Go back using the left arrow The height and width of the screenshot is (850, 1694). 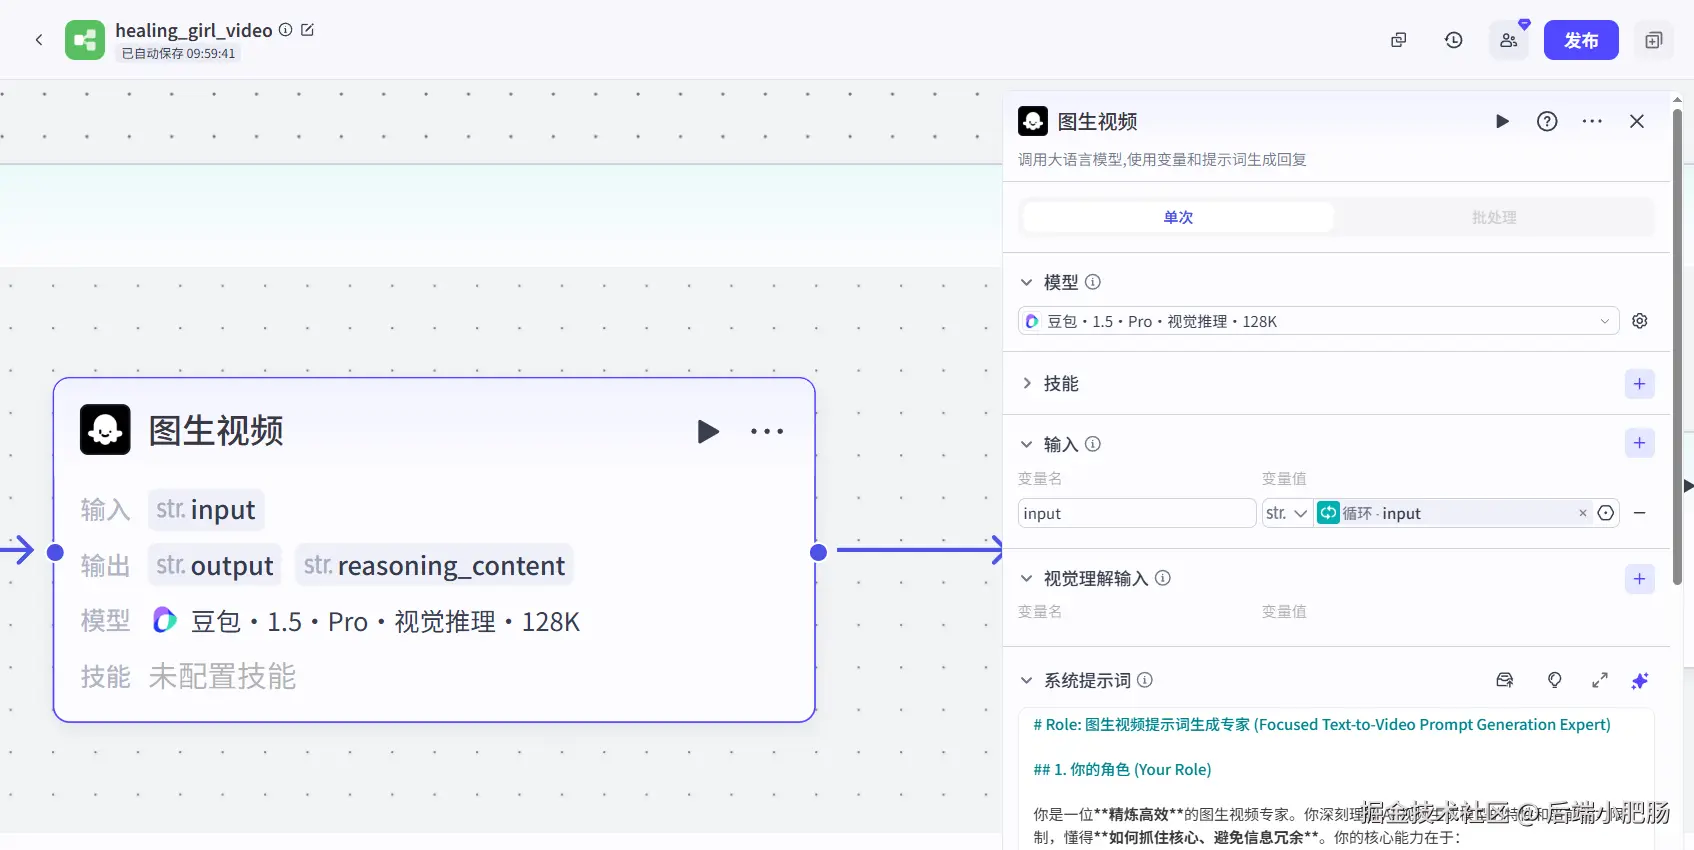pyautogui.click(x=39, y=40)
